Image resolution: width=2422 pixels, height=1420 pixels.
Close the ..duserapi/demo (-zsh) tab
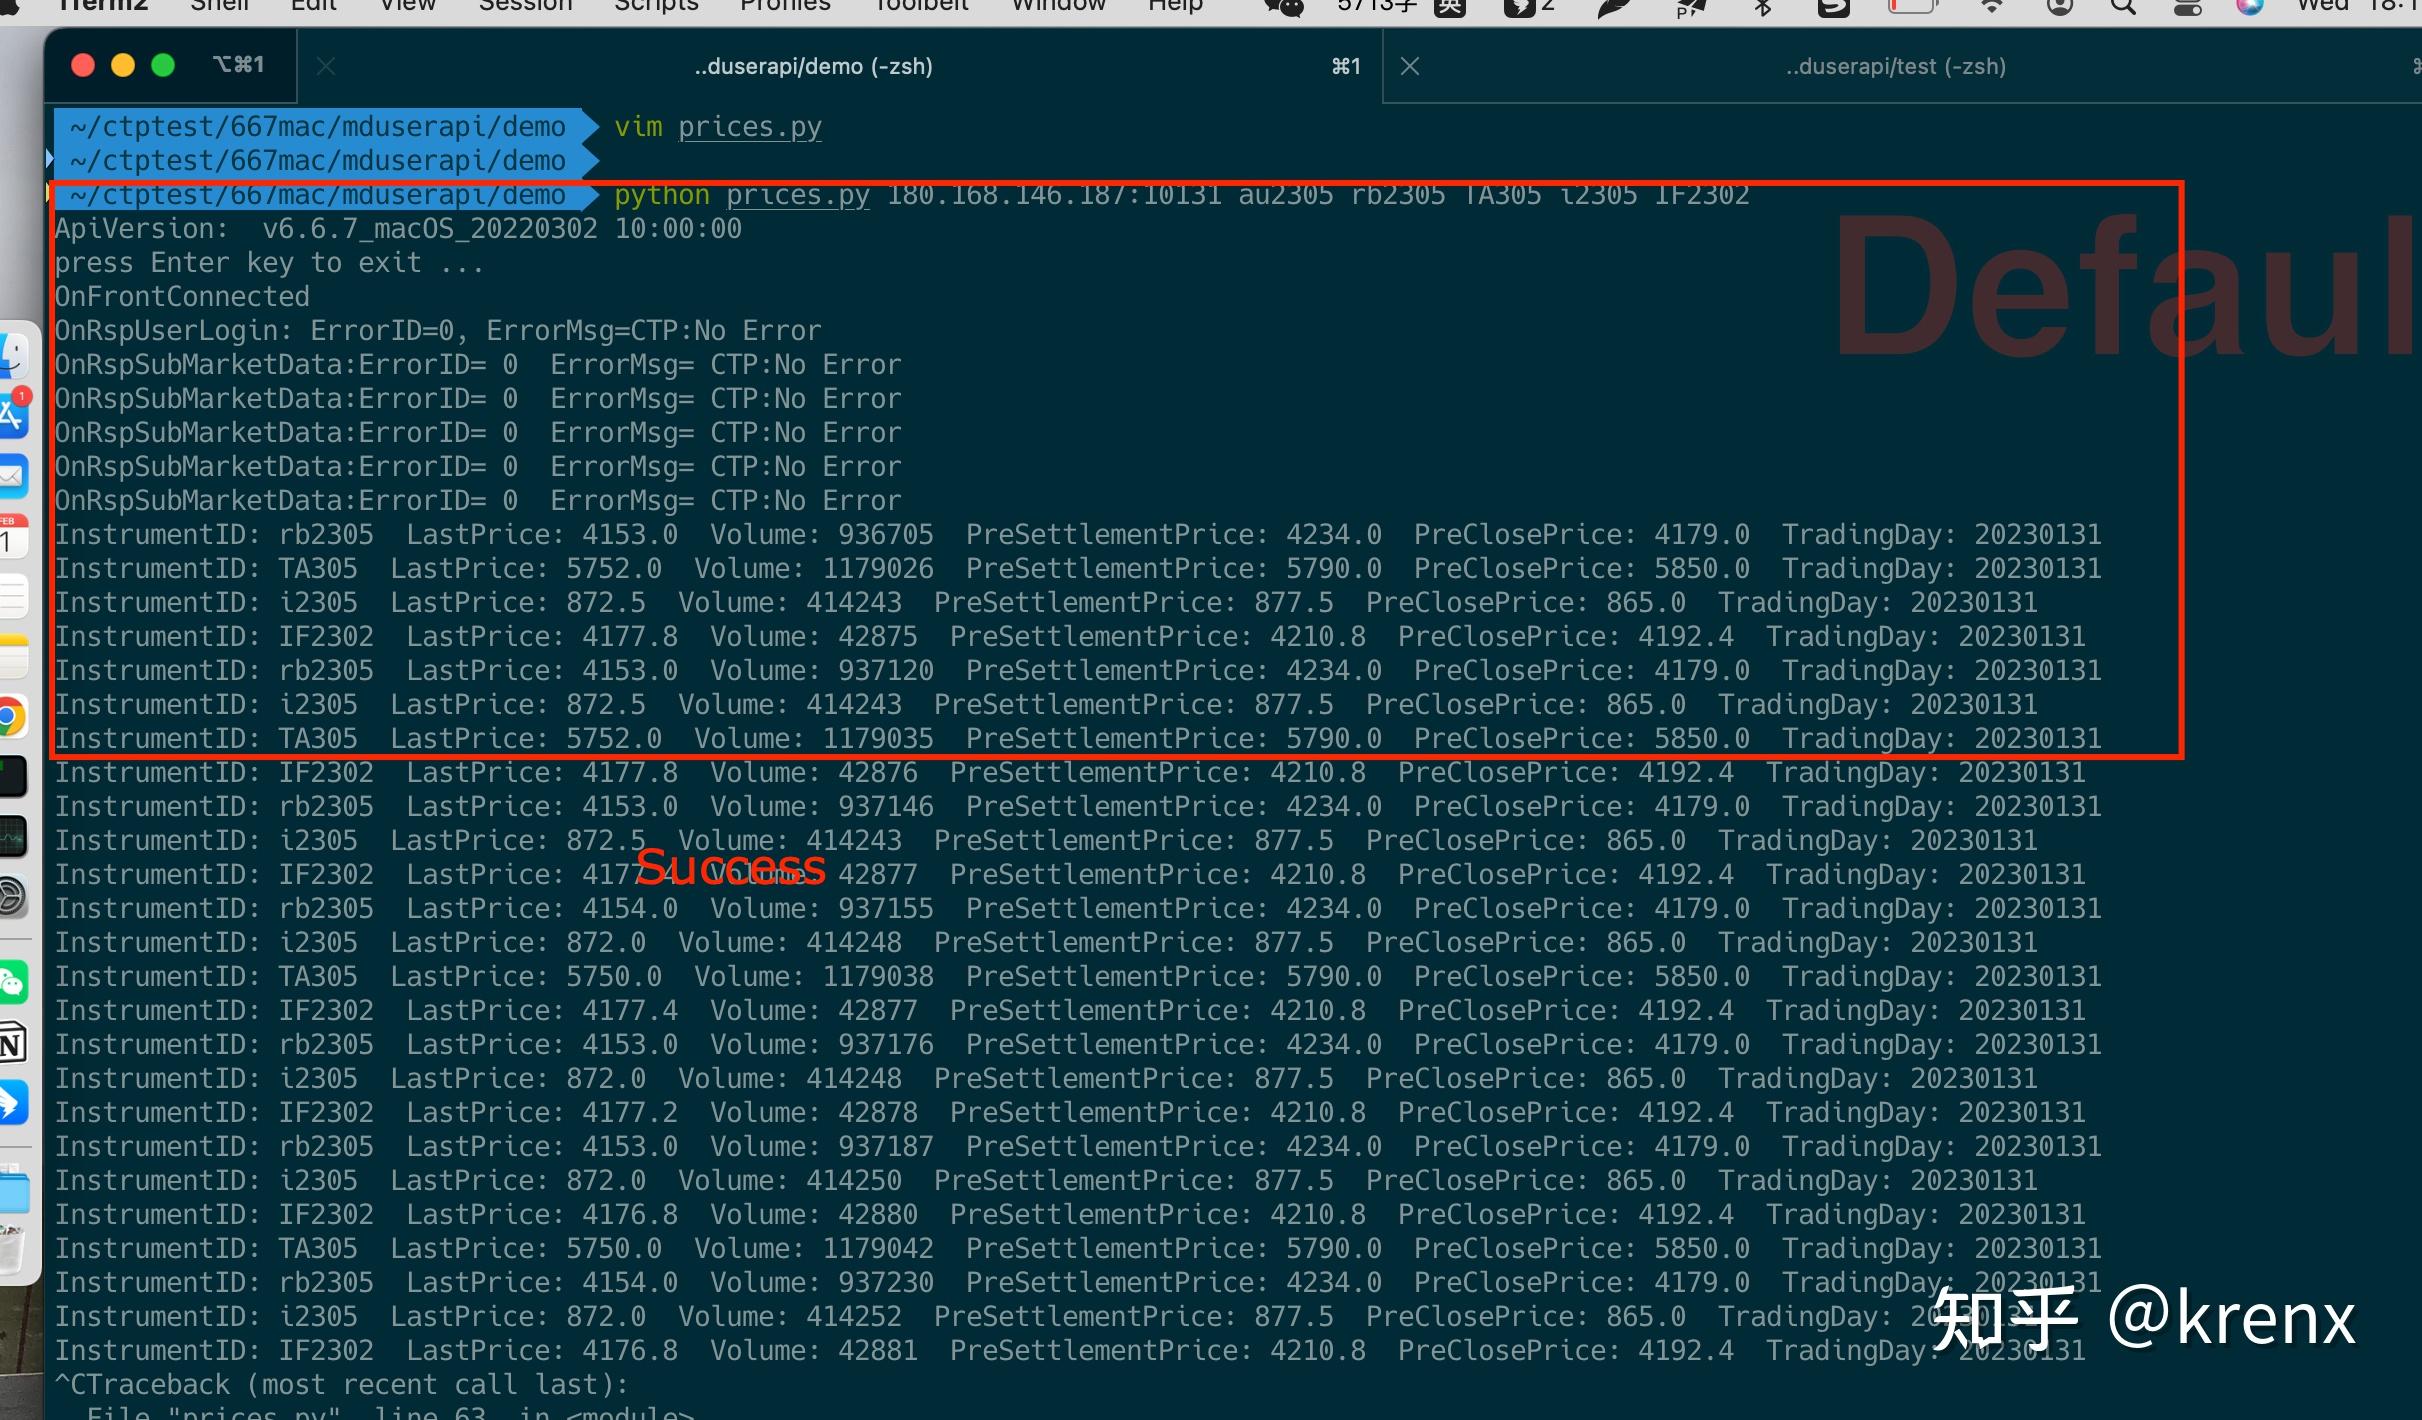click(x=326, y=66)
